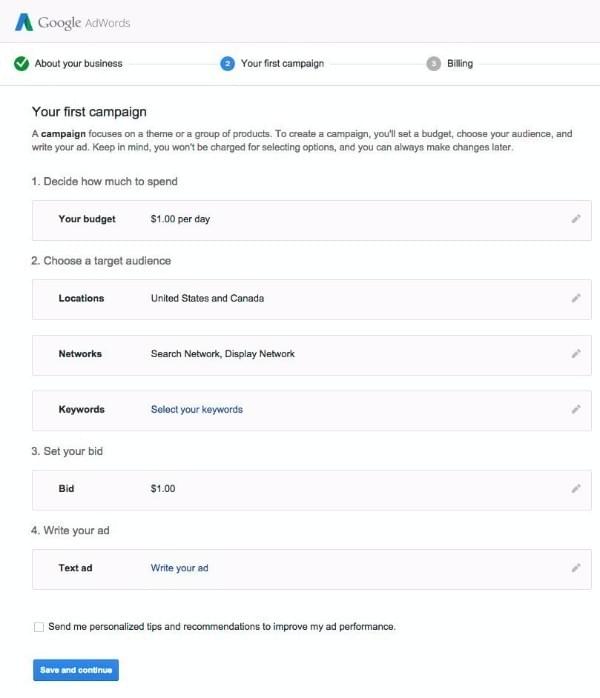Open Keywords editing via pencil icon
600x698 pixels.
[576, 409]
